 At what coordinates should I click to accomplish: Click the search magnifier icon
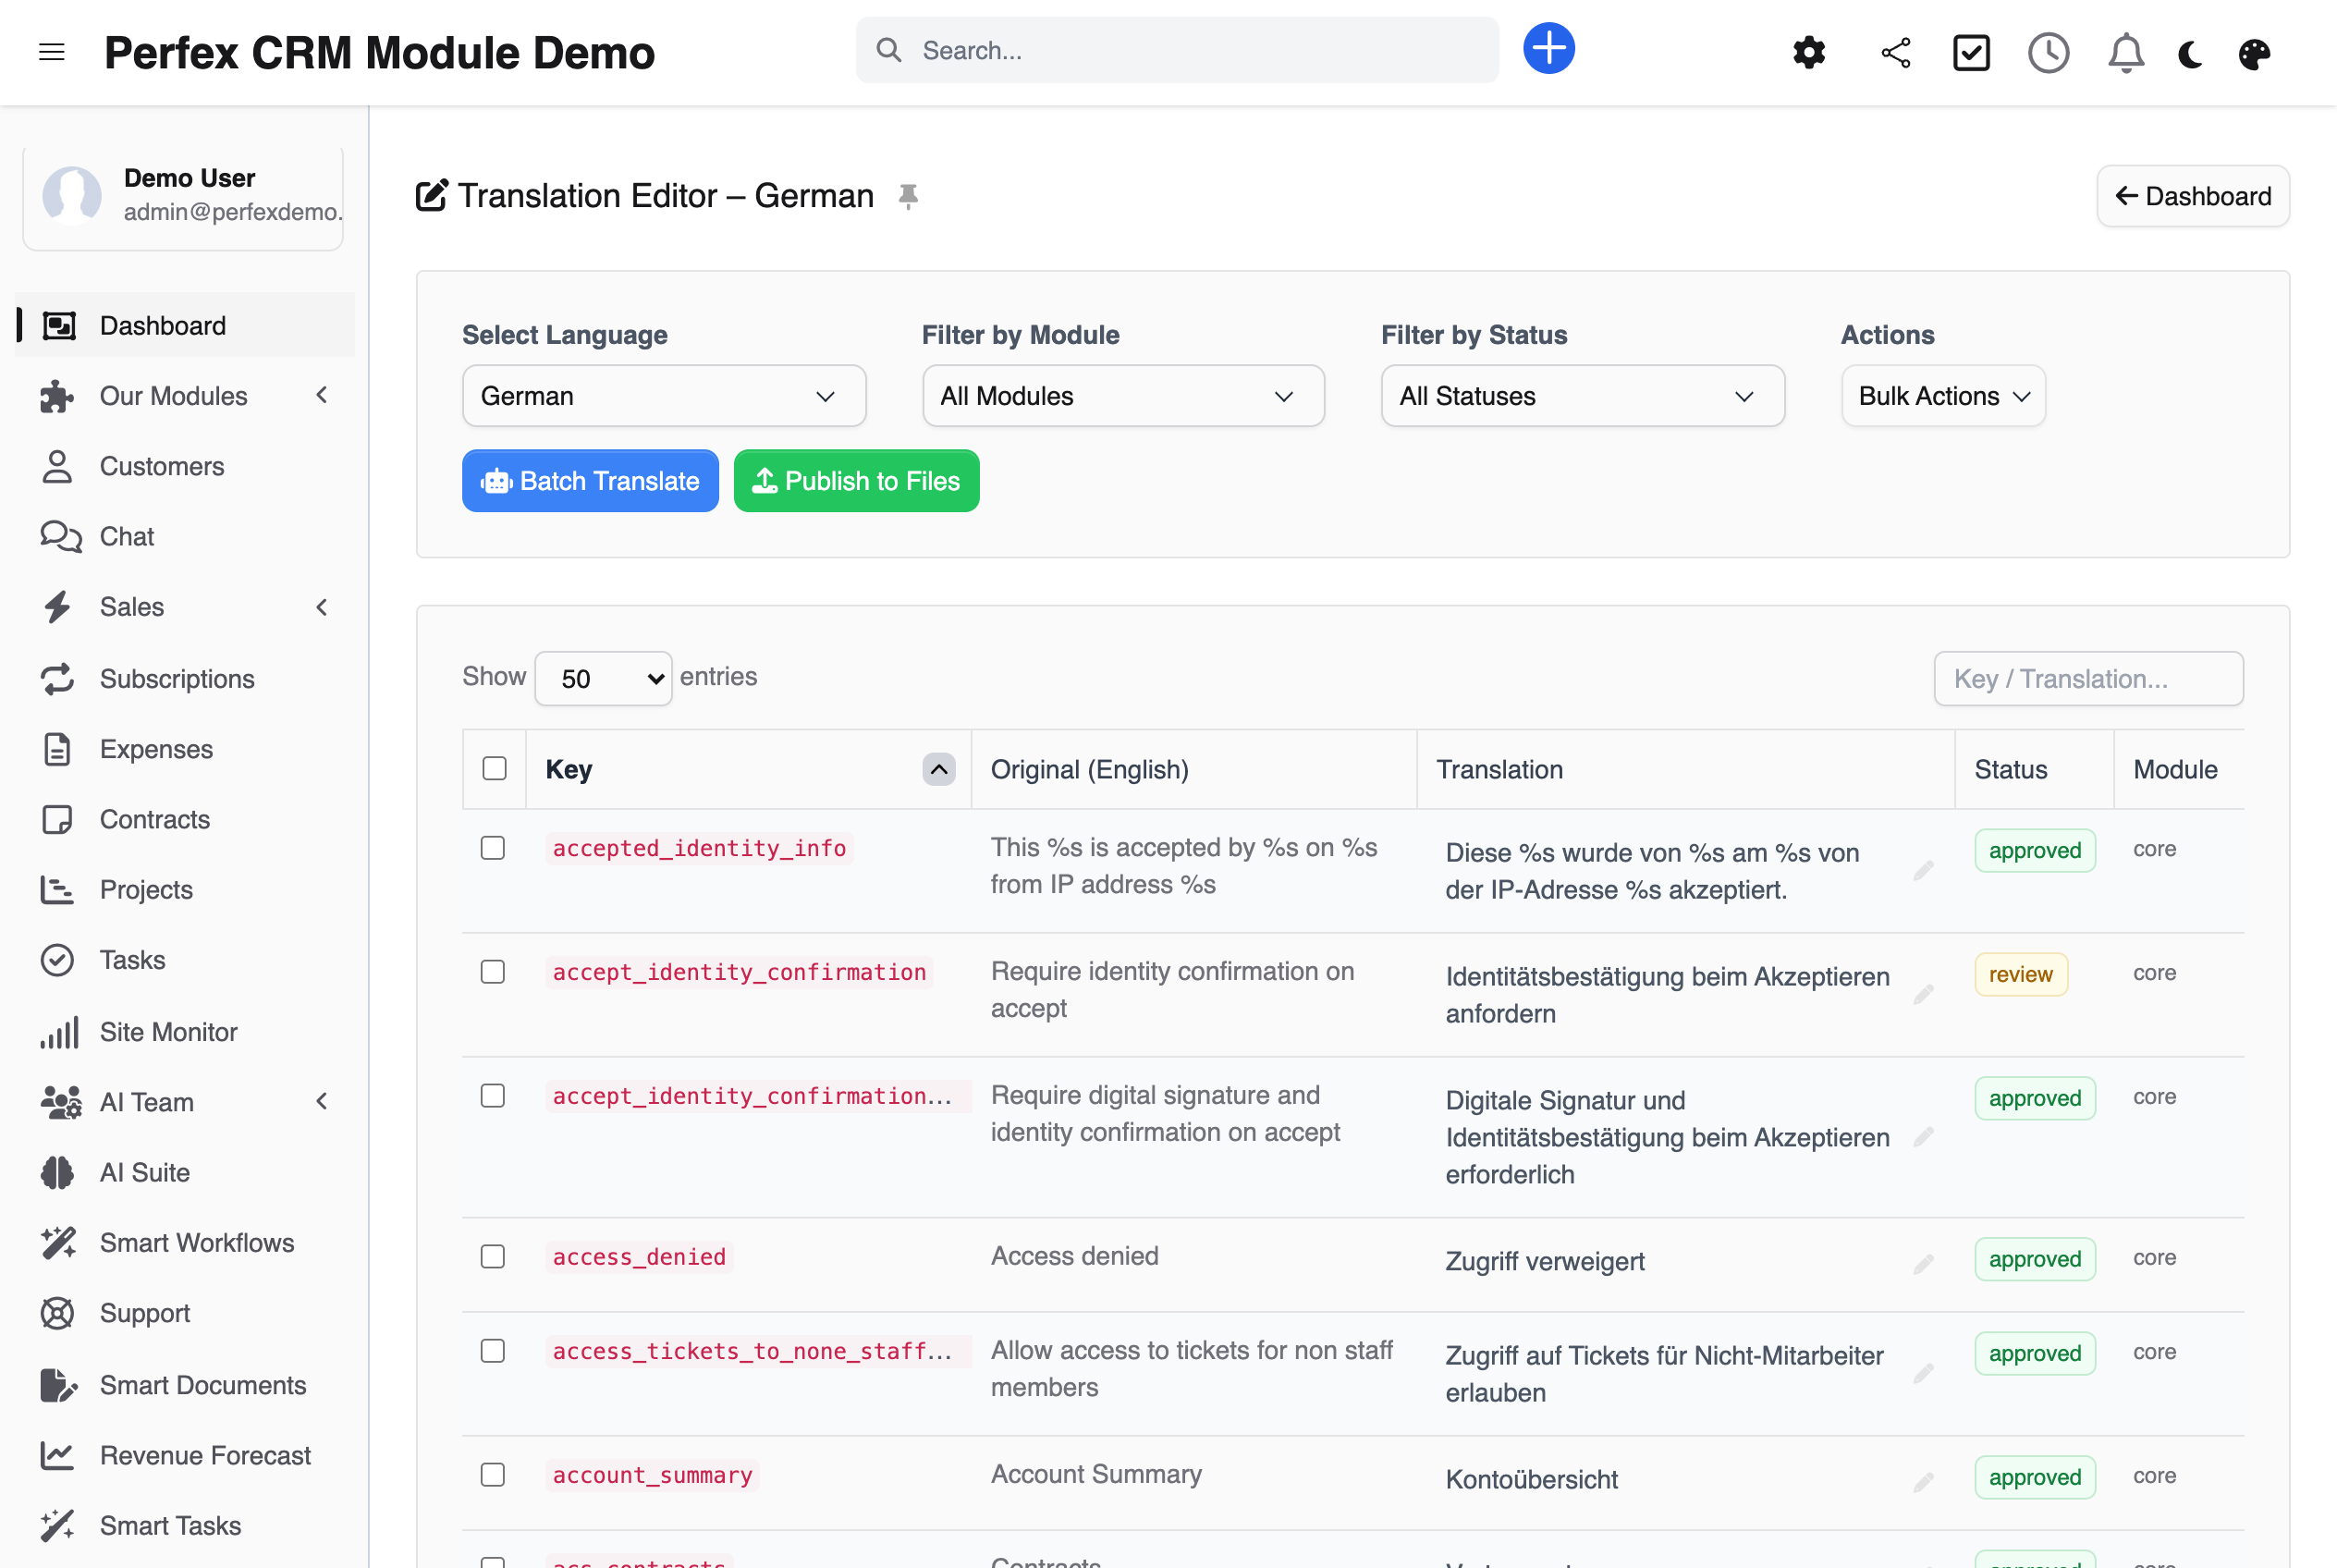888,50
